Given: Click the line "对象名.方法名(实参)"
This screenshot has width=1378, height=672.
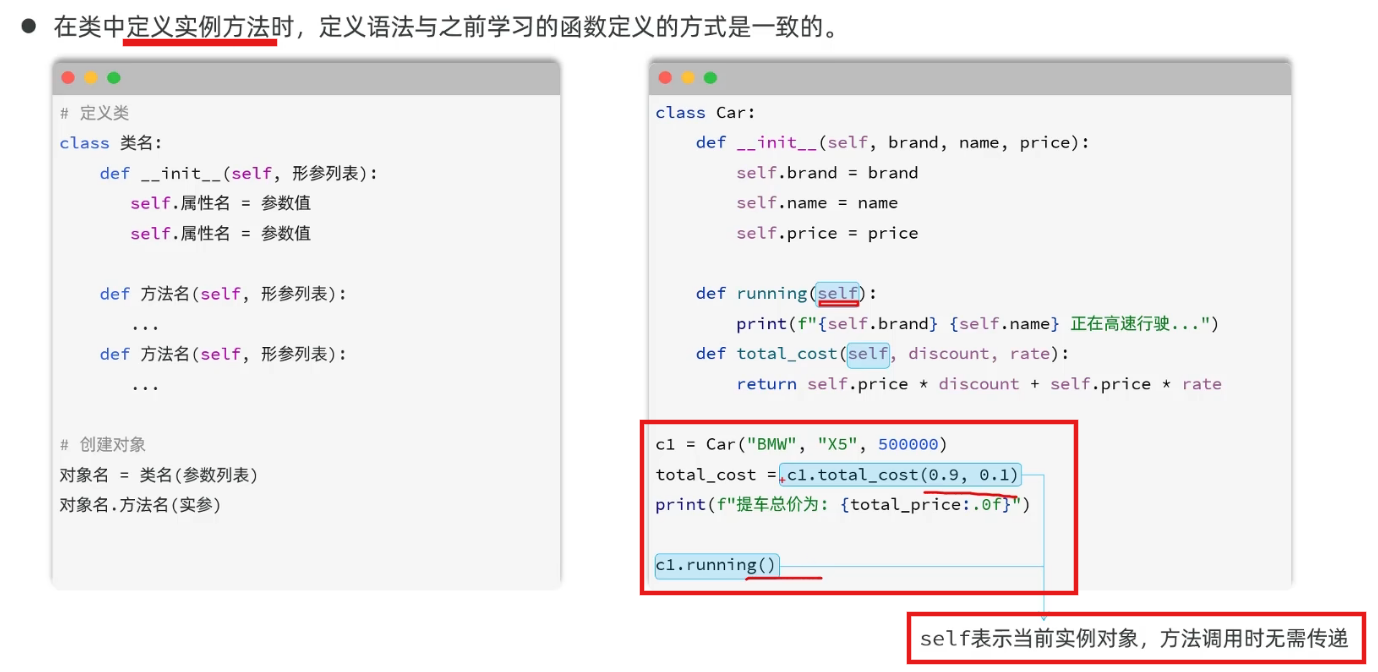Looking at the screenshot, I should (x=140, y=504).
